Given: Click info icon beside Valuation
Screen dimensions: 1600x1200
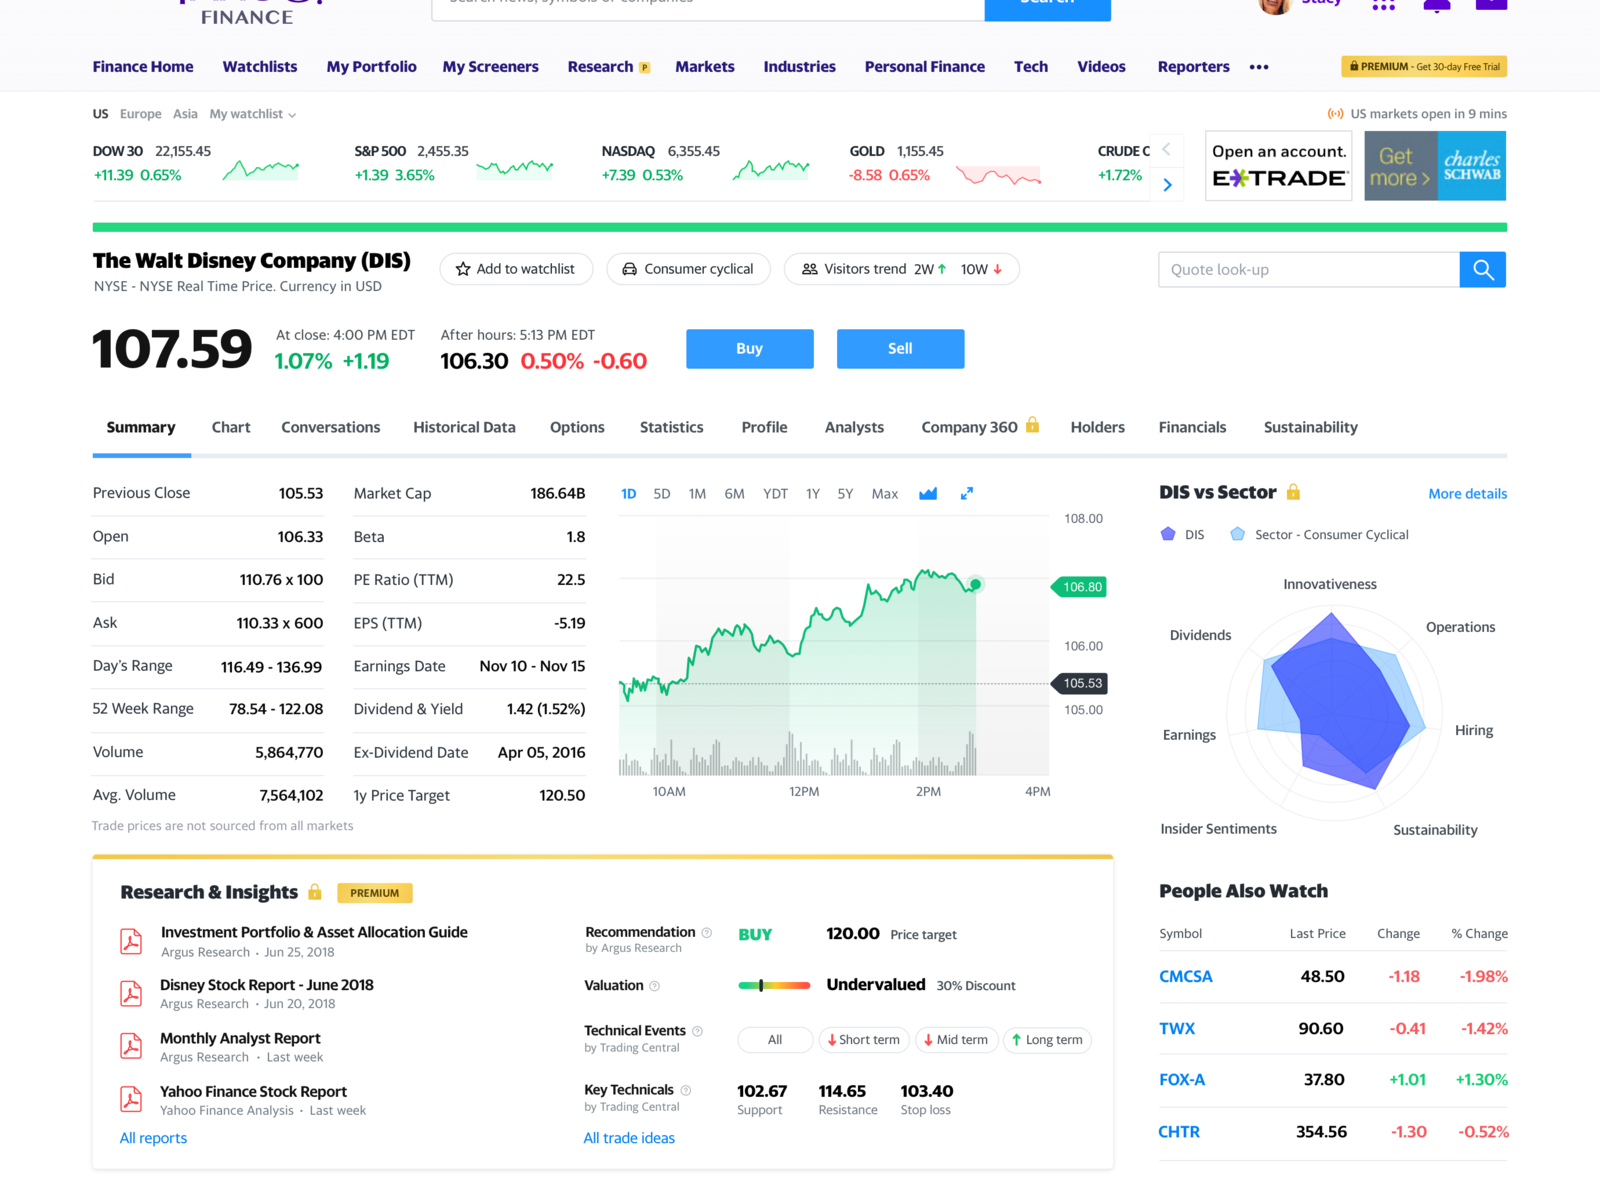Looking at the screenshot, I should (655, 986).
